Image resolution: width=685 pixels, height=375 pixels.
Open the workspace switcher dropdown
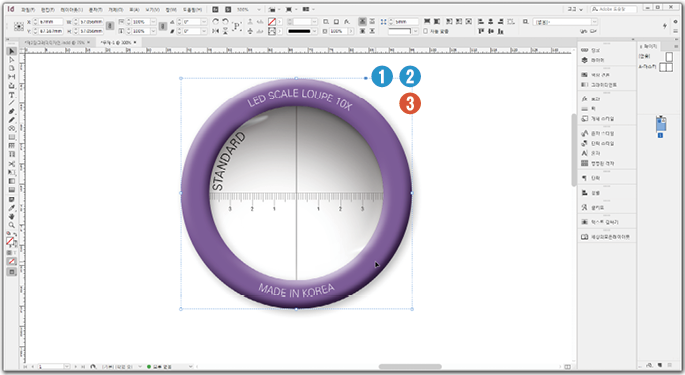tap(574, 9)
